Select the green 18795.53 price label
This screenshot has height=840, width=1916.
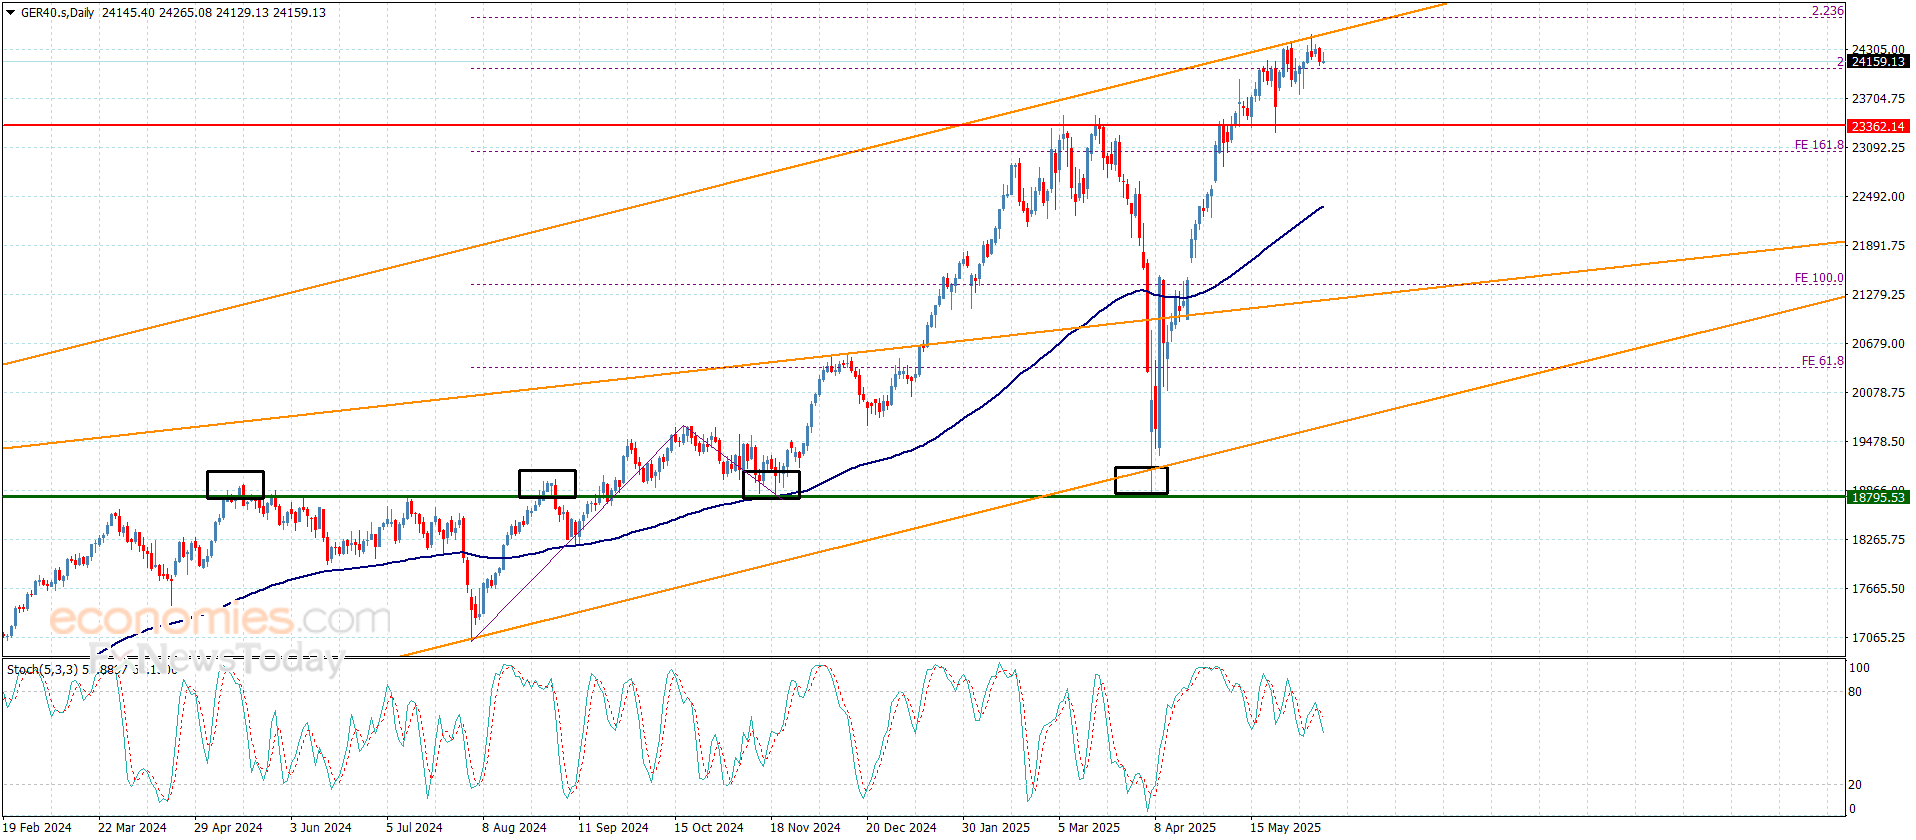(x=1877, y=497)
